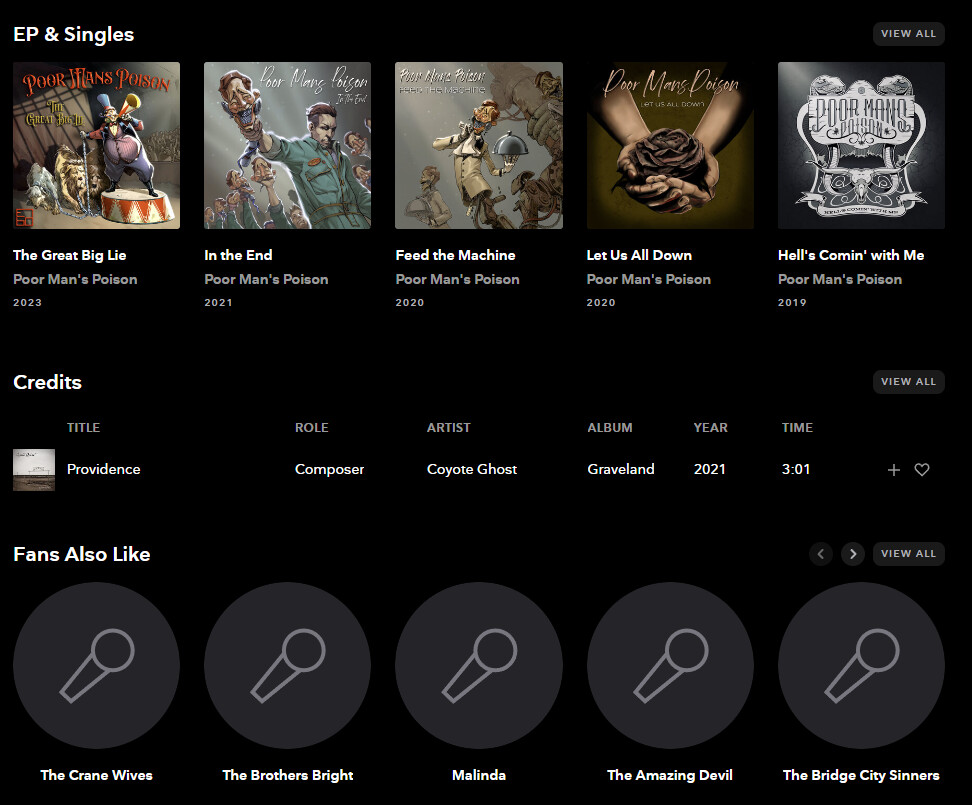Open The Great Big Lie cover art

pos(96,145)
